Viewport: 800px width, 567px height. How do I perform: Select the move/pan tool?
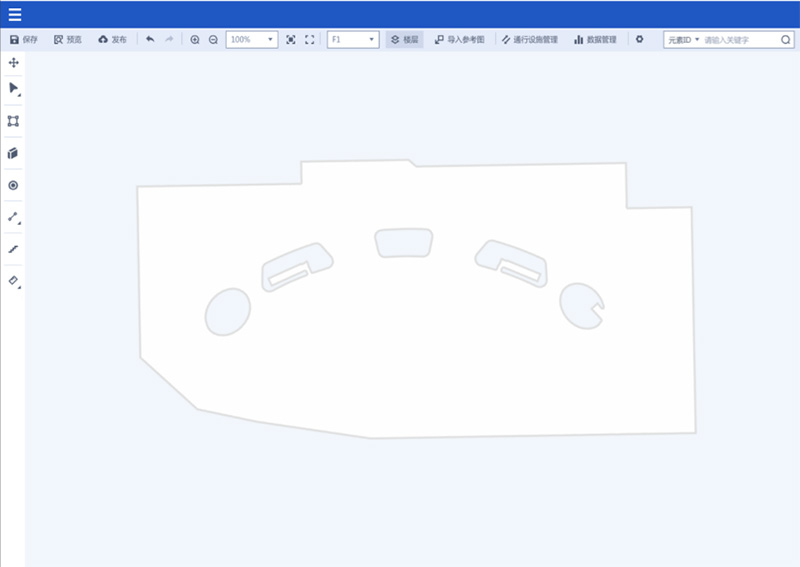(x=13, y=63)
